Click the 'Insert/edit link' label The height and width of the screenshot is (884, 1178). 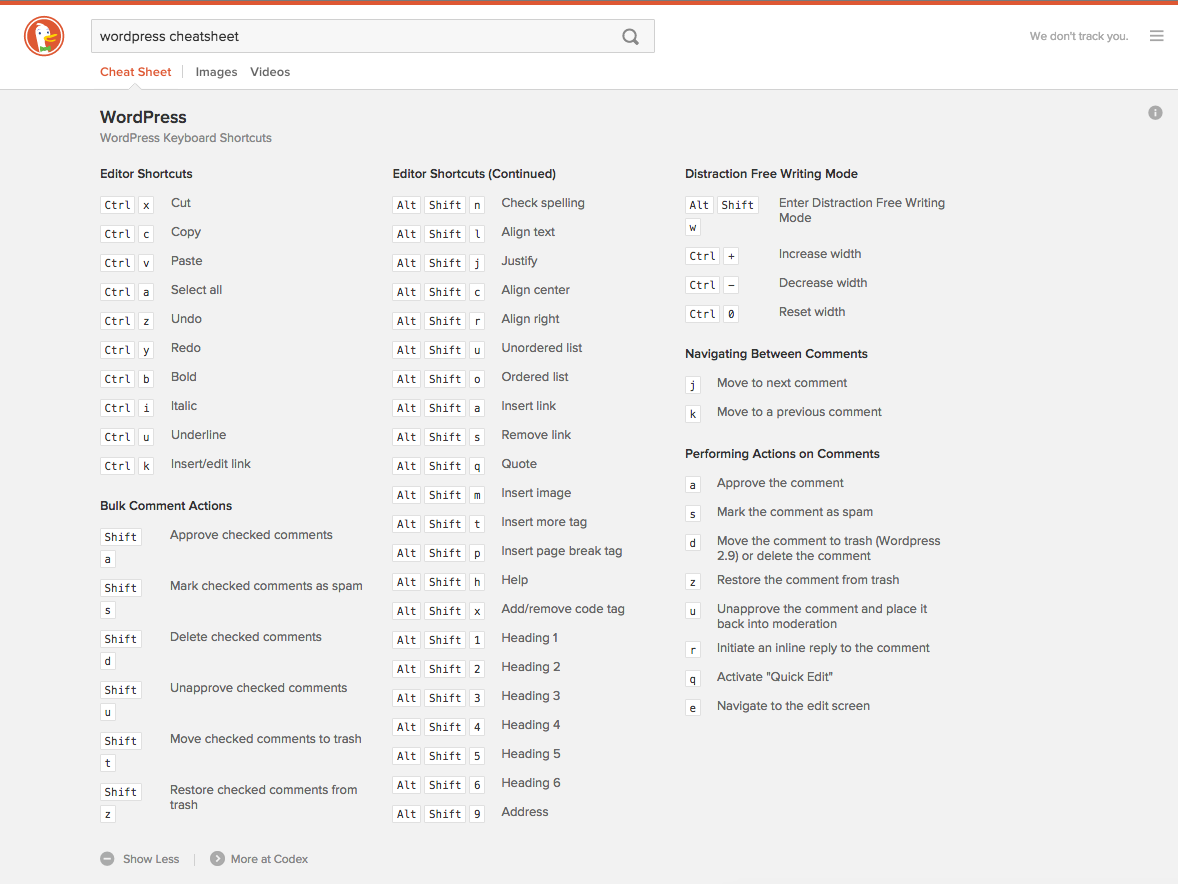click(x=210, y=464)
